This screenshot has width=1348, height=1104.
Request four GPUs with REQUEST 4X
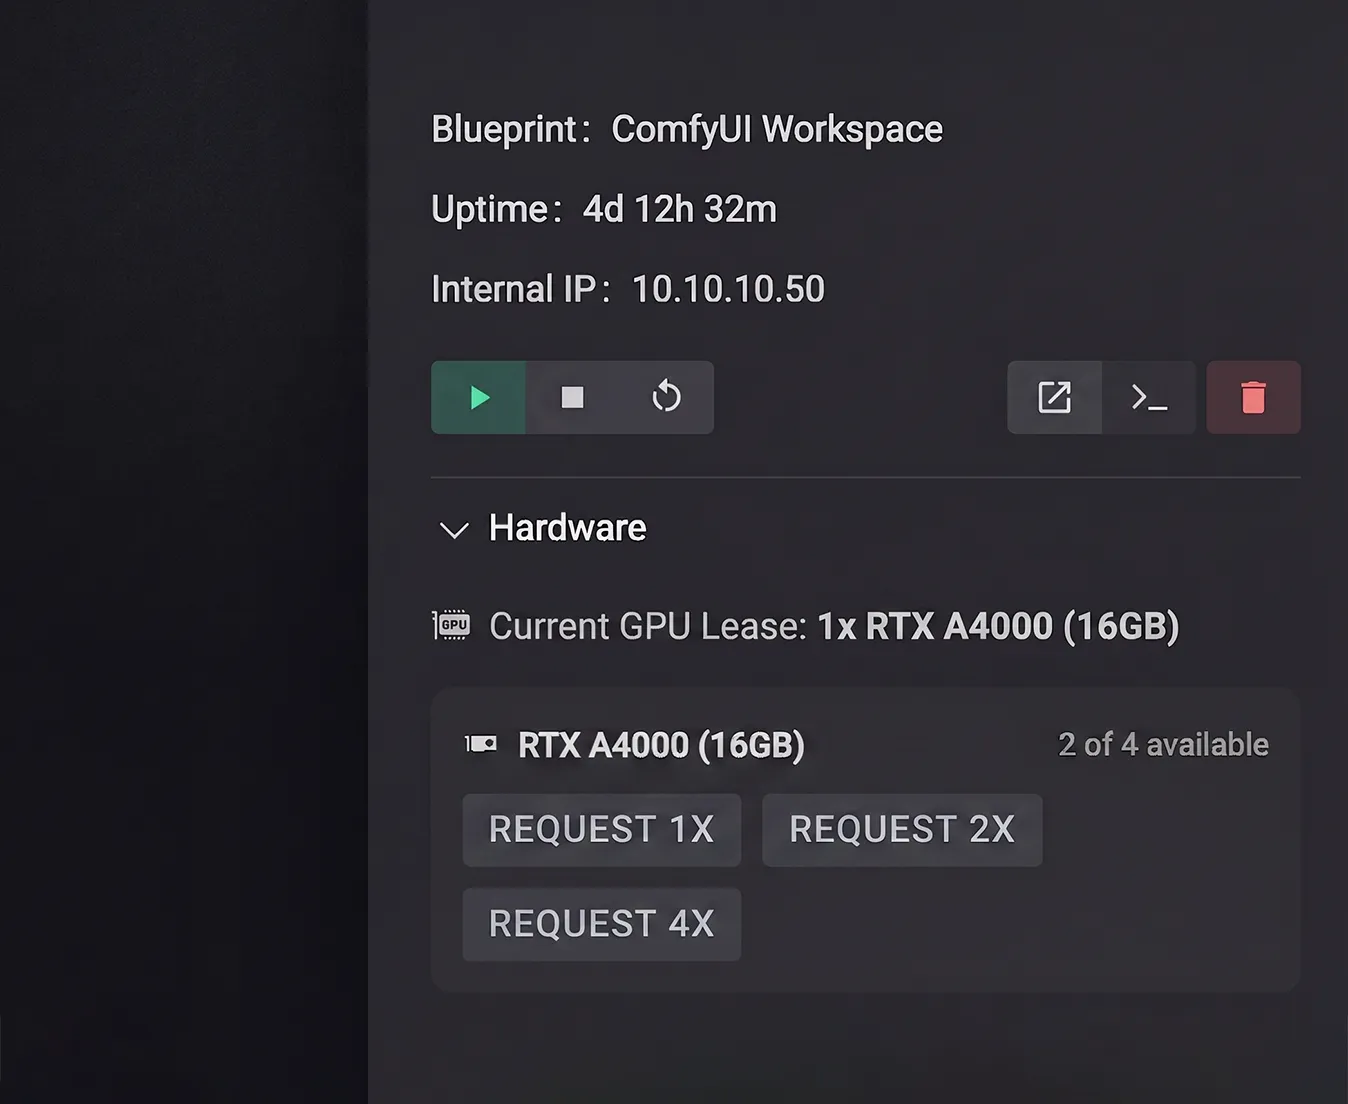[x=601, y=924]
